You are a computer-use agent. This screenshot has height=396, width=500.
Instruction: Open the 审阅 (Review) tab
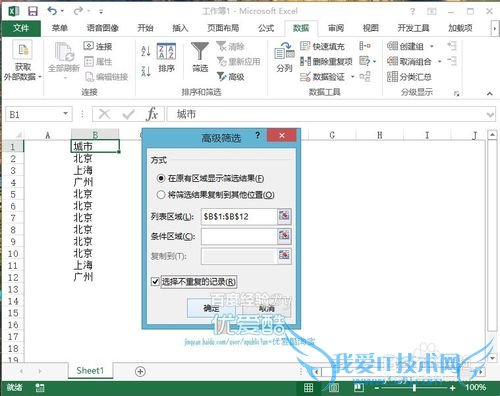[x=336, y=28]
